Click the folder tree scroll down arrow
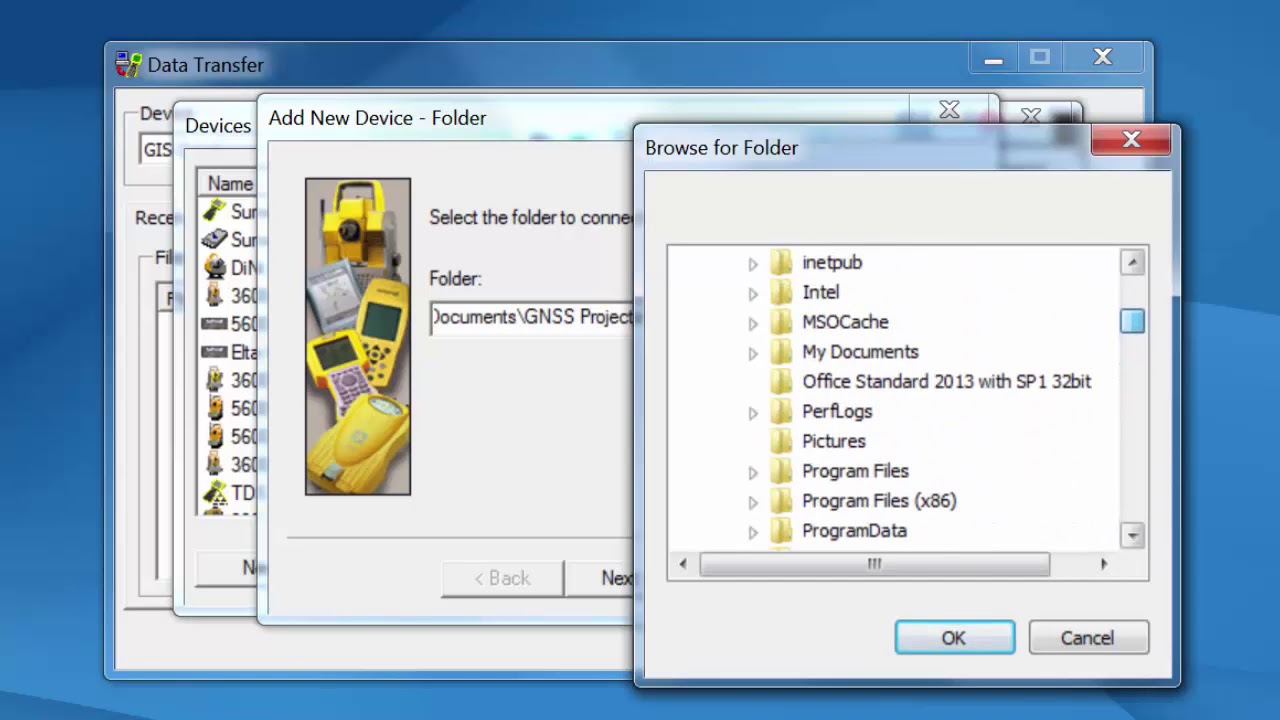Screen dimensions: 1280x720 point(1132,535)
